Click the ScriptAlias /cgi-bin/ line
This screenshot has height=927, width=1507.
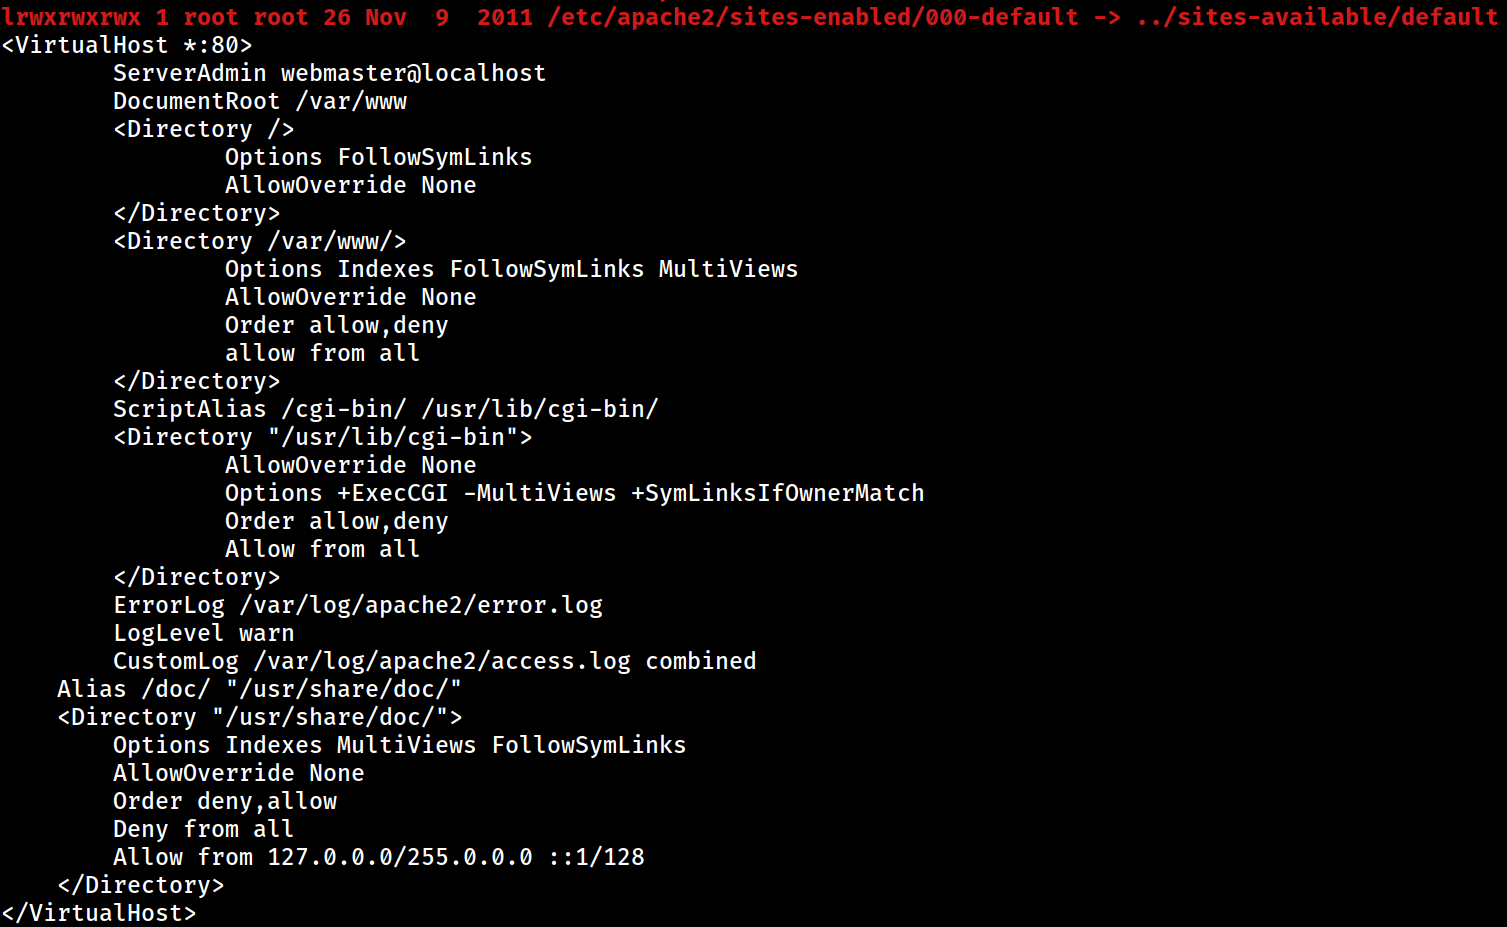pos(386,409)
